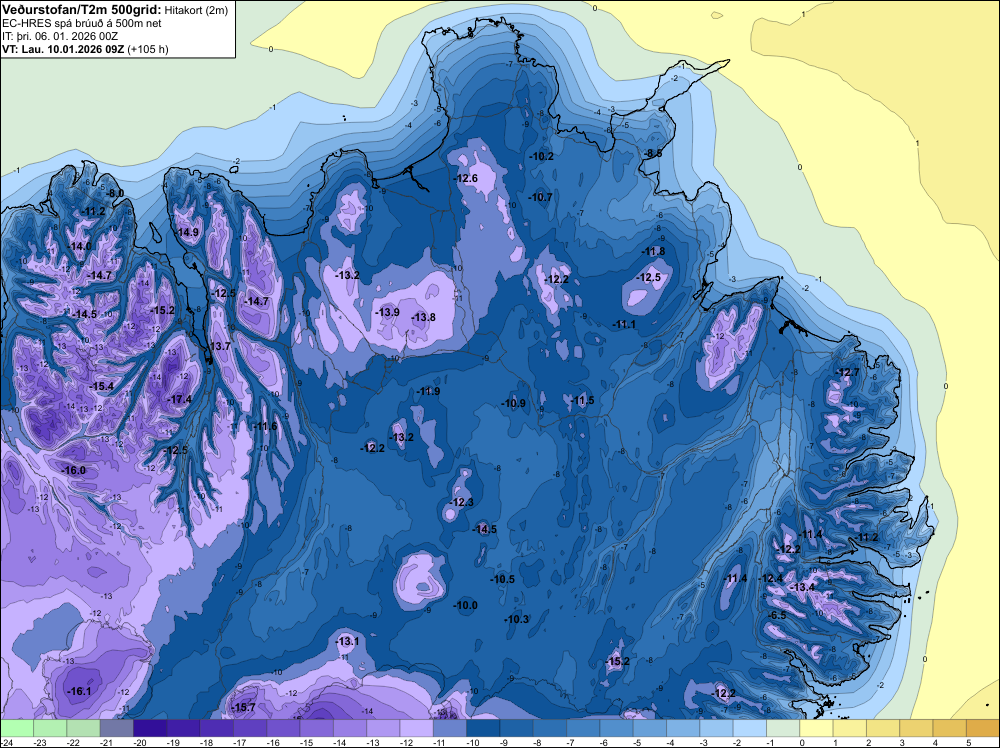Select the pale green legend swatch labeled -23
Viewport: 1000px width, 748px height.
pos(50,728)
